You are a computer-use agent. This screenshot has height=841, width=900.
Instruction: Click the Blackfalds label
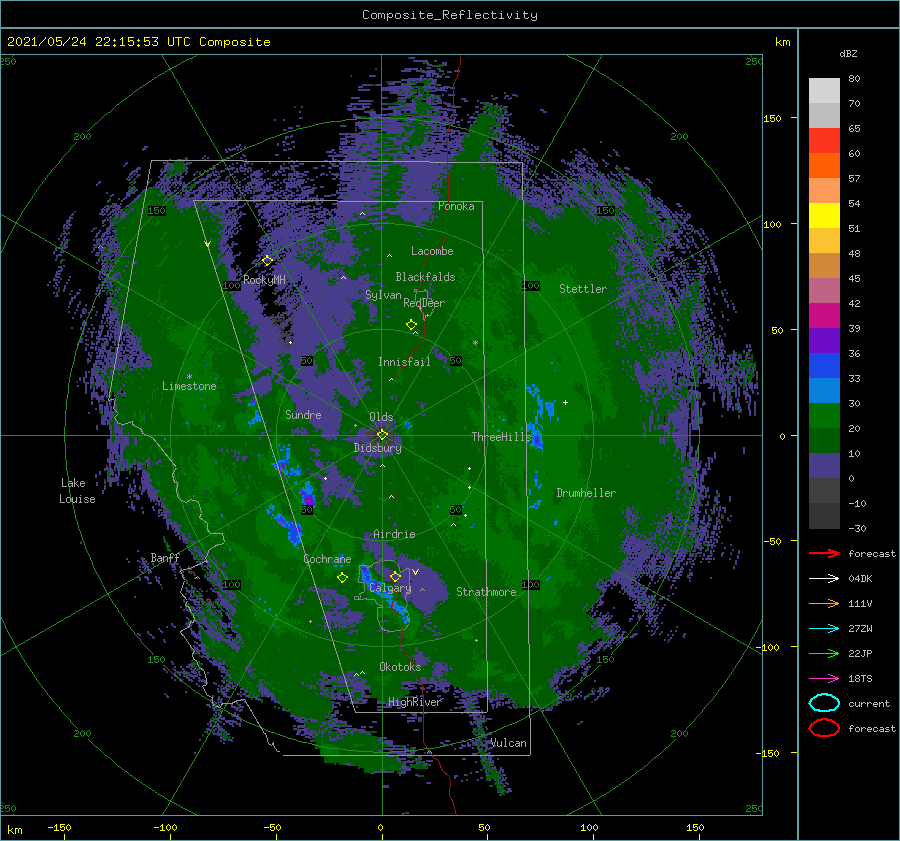[425, 277]
